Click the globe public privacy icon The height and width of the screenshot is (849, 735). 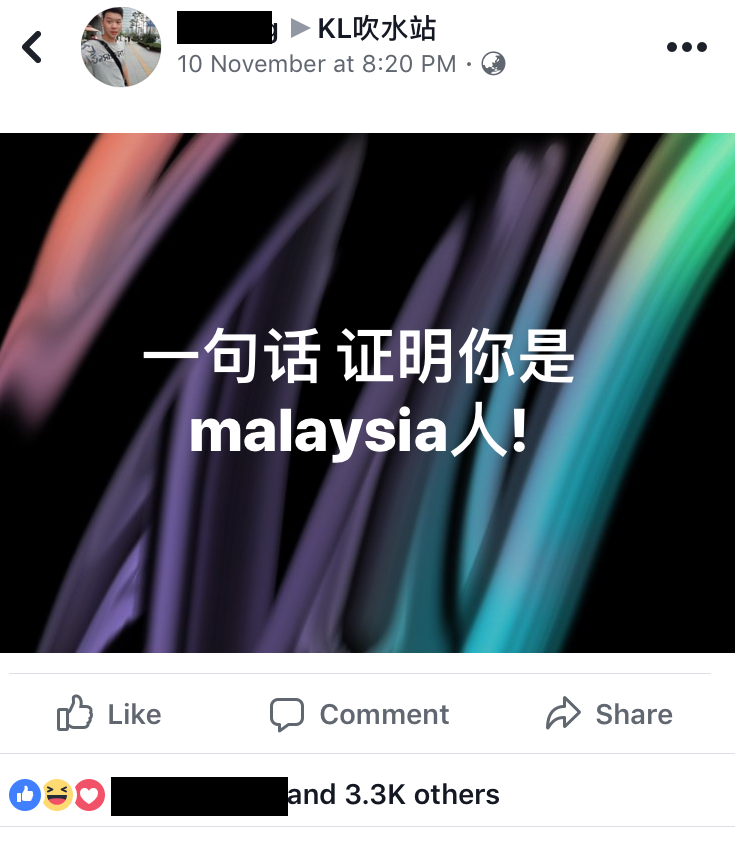coord(493,64)
